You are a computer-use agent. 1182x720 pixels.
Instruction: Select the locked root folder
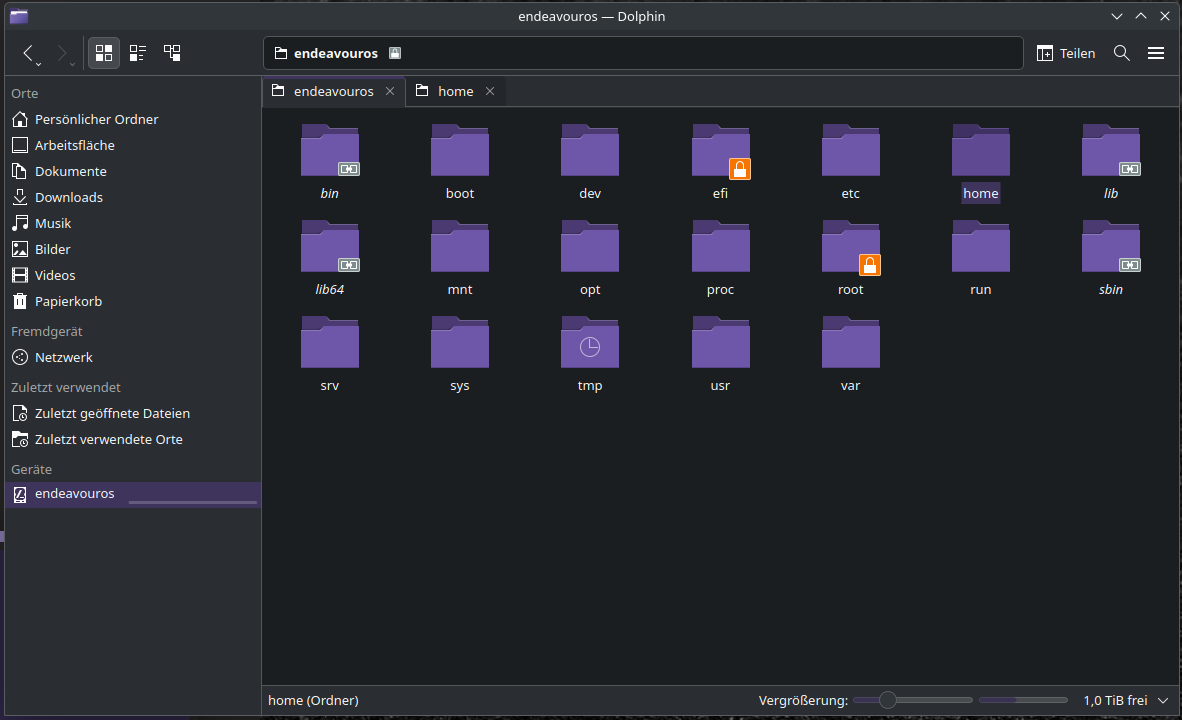pyautogui.click(x=850, y=249)
